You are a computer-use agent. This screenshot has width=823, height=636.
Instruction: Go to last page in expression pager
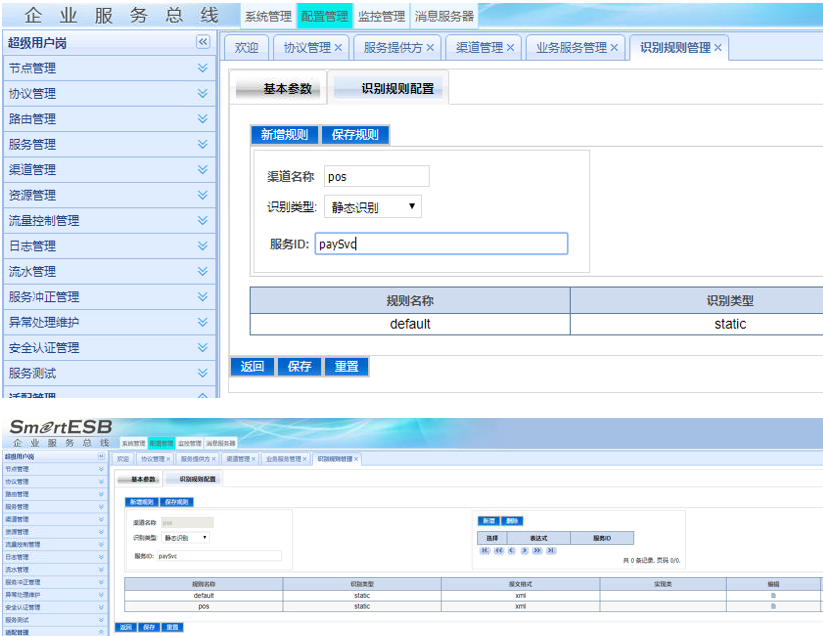pos(550,550)
